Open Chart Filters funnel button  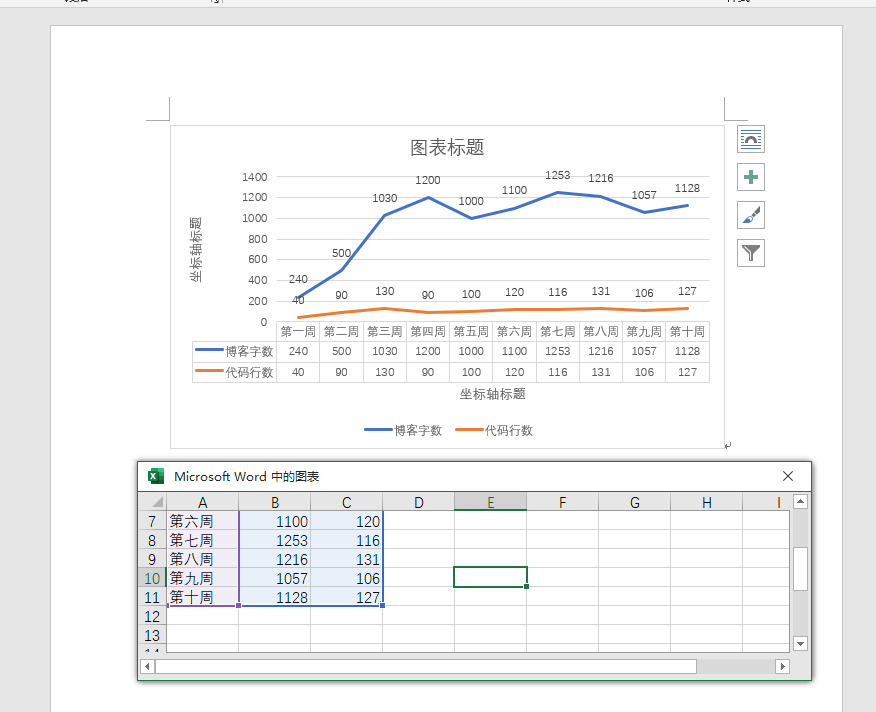pyautogui.click(x=750, y=253)
